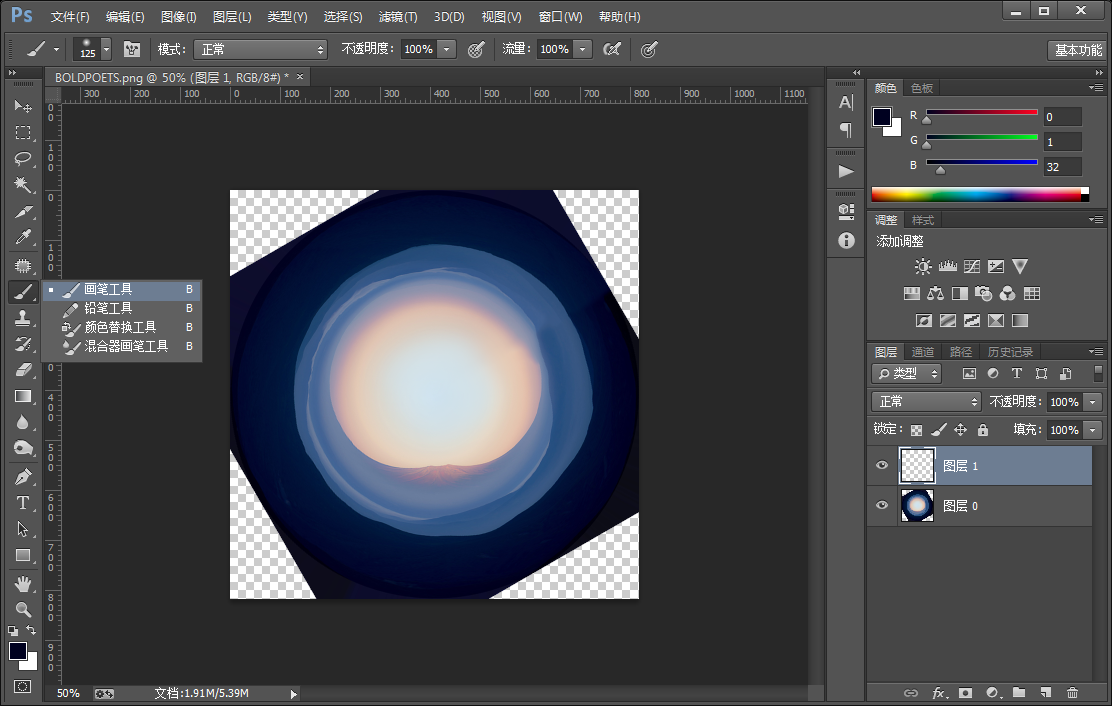Hide 图层 0 using its eye icon
The width and height of the screenshot is (1112, 706).
pyautogui.click(x=882, y=505)
